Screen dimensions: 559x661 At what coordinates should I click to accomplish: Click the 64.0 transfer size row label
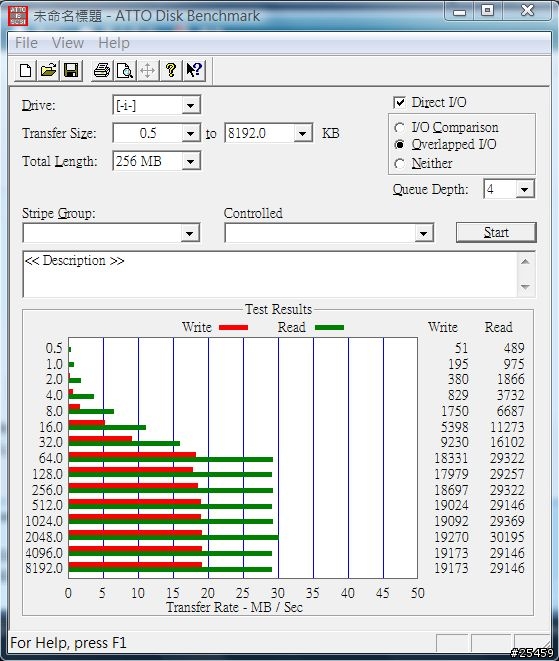coord(51,458)
